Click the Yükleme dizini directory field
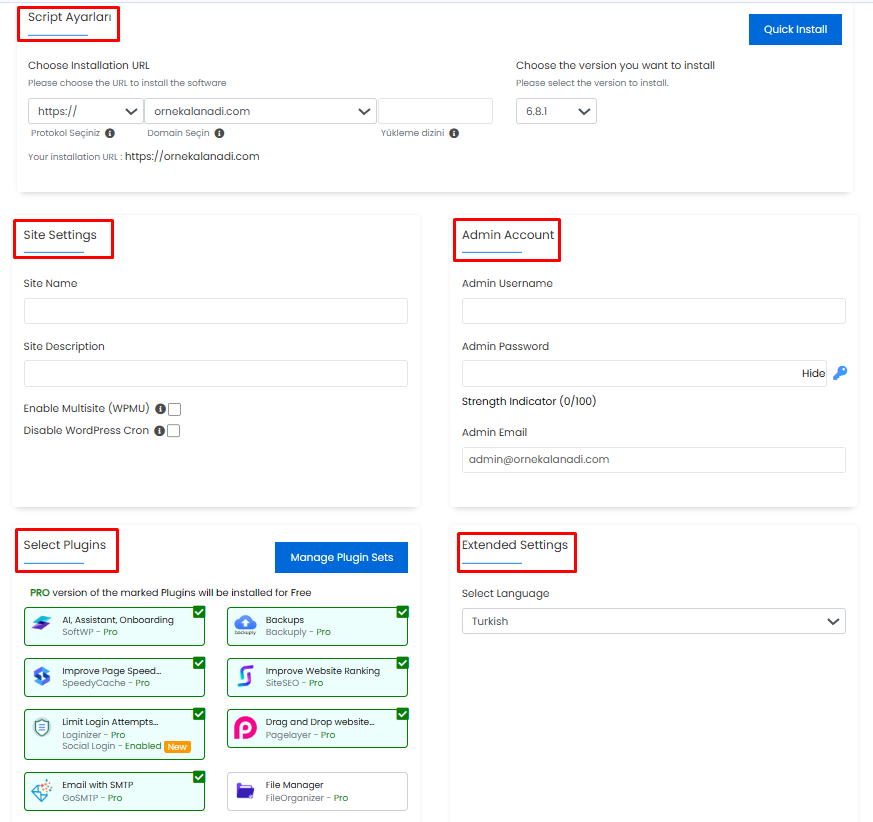873x822 pixels. [435, 111]
